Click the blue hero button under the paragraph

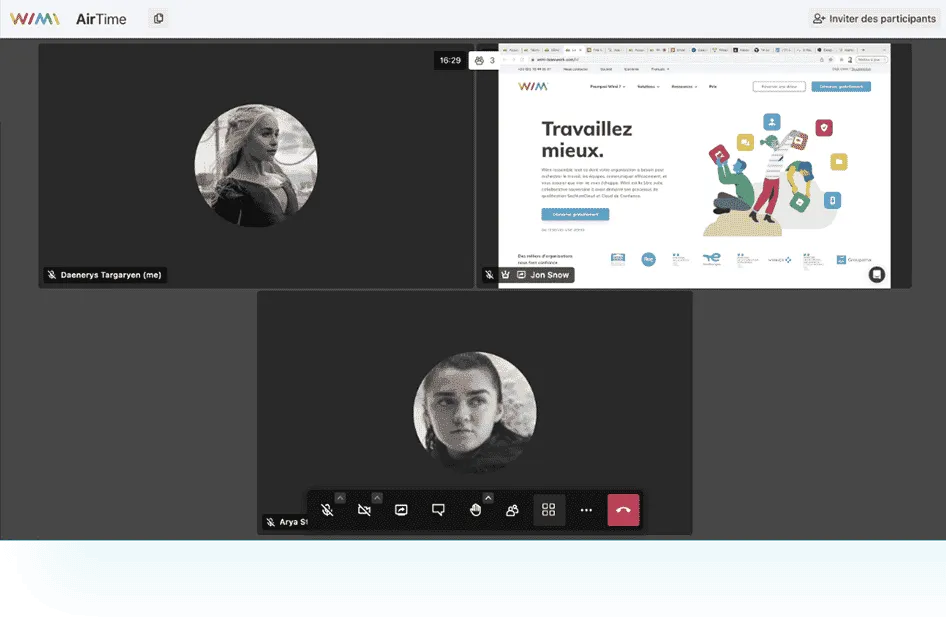pos(575,214)
